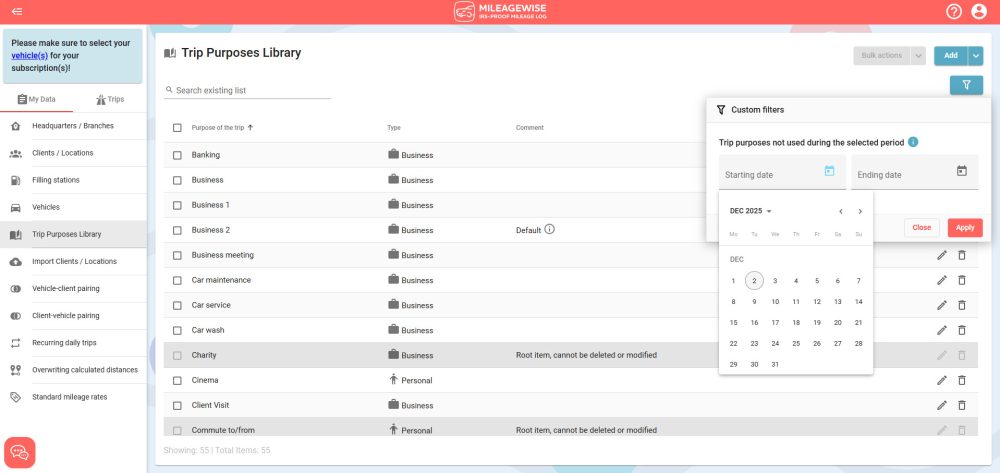1000x473 pixels.
Task: Switch to the My Data tab
Action: (37, 99)
